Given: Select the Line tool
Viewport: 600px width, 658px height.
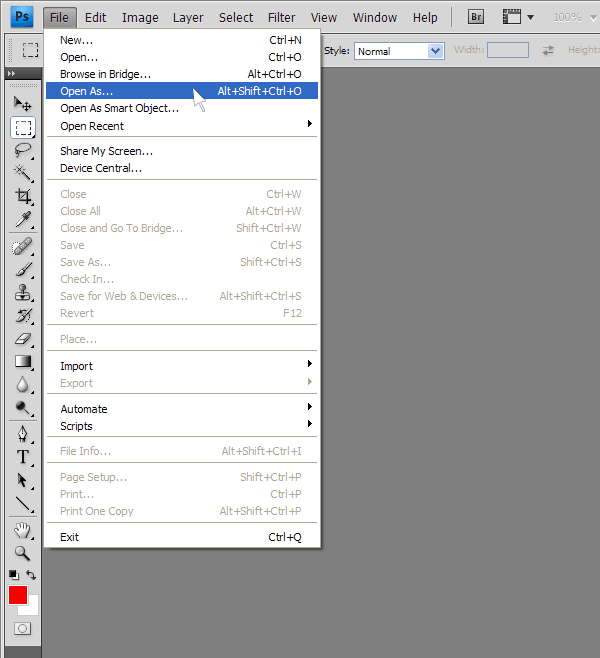Looking at the screenshot, I should pos(23,504).
